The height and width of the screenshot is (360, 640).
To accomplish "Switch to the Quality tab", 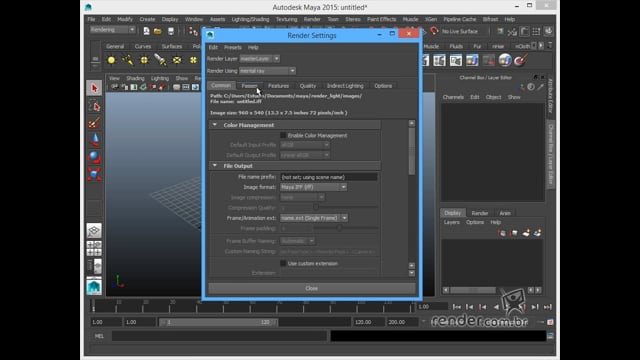I will 308,86.
